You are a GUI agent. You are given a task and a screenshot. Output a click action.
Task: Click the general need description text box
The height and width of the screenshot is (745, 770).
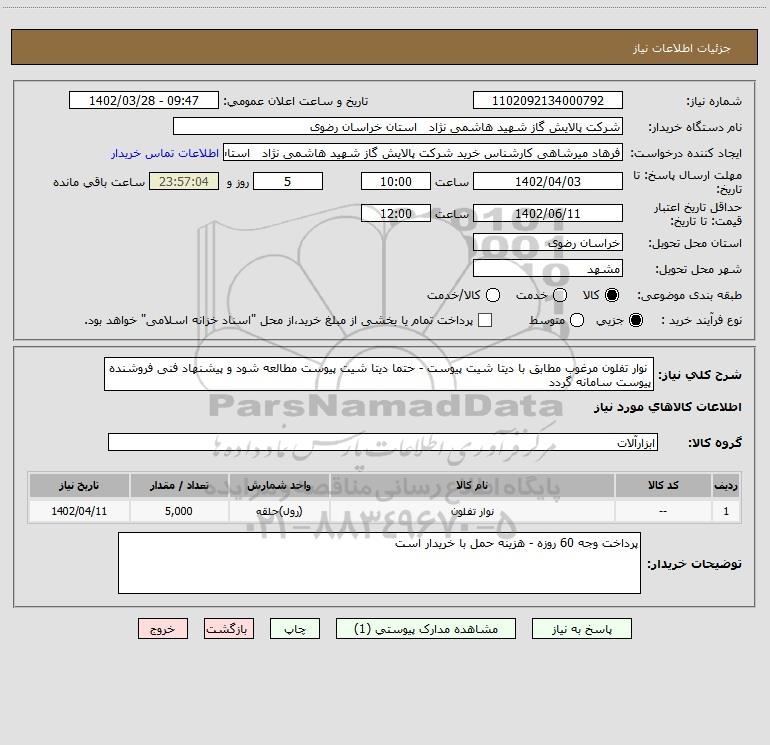pyautogui.click(x=379, y=374)
